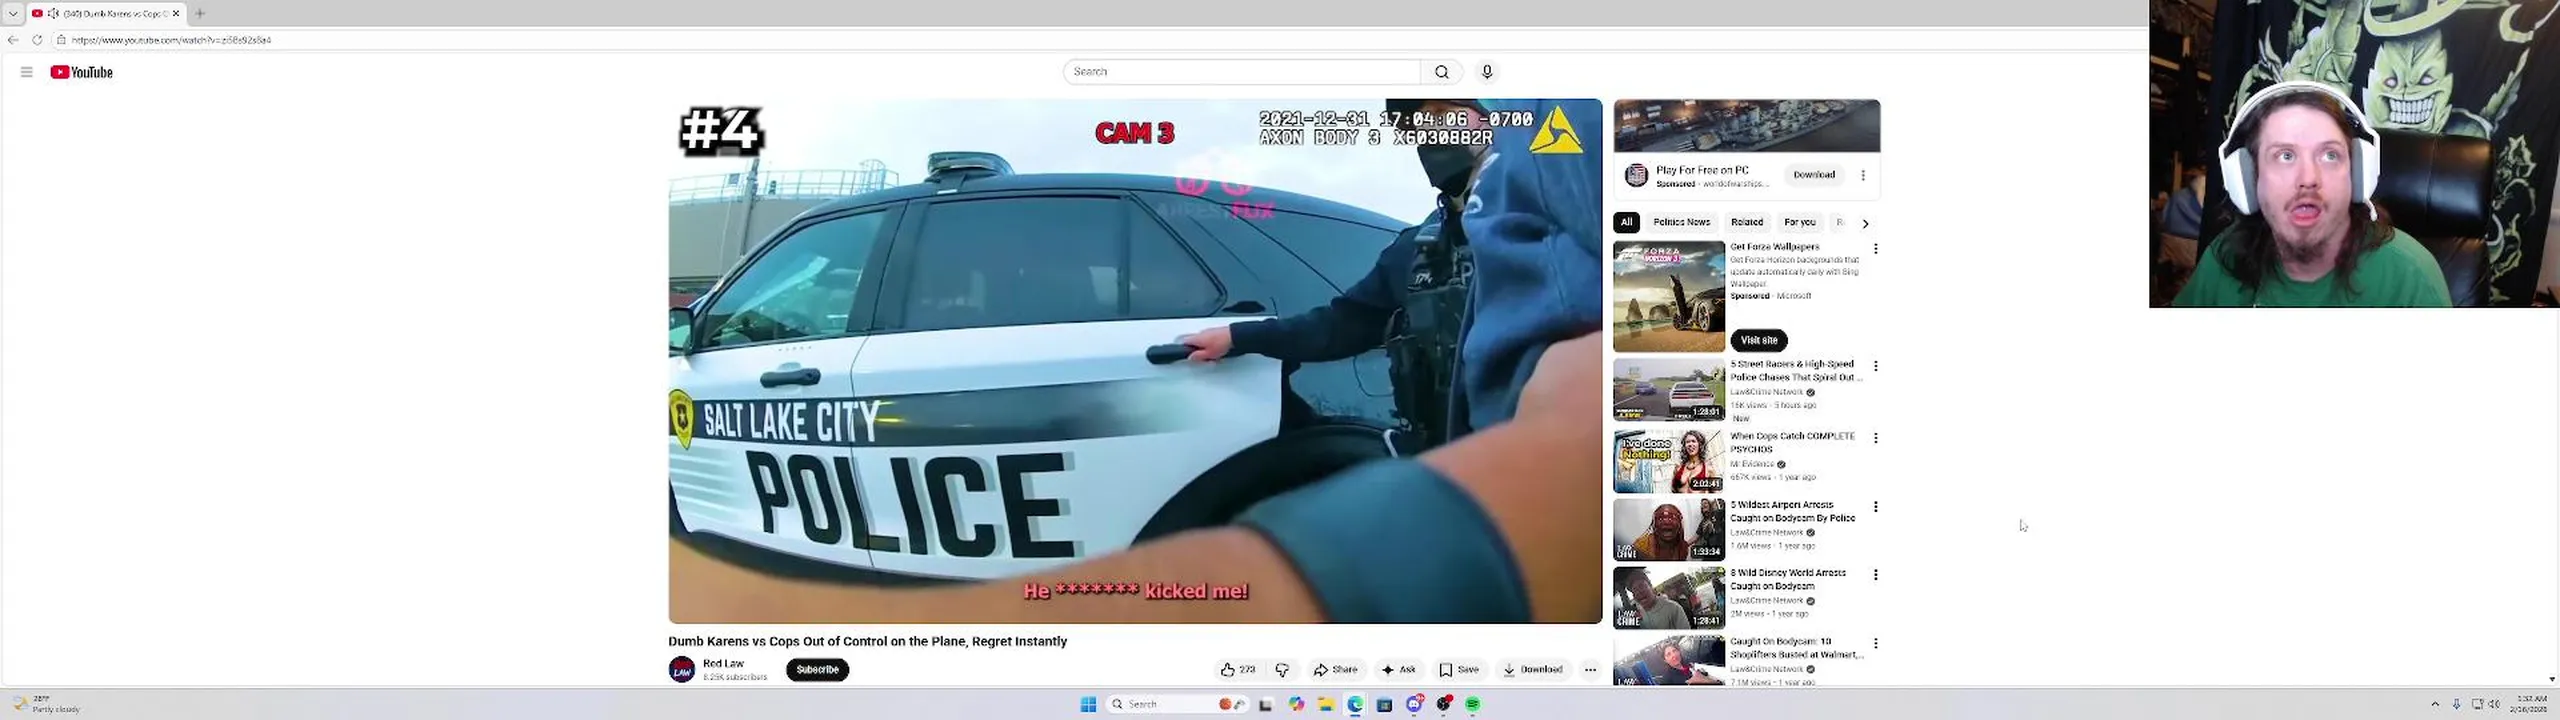The height and width of the screenshot is (720, 2560).
Task: Open site information lock icon in address bar
Action: (61, 40)
